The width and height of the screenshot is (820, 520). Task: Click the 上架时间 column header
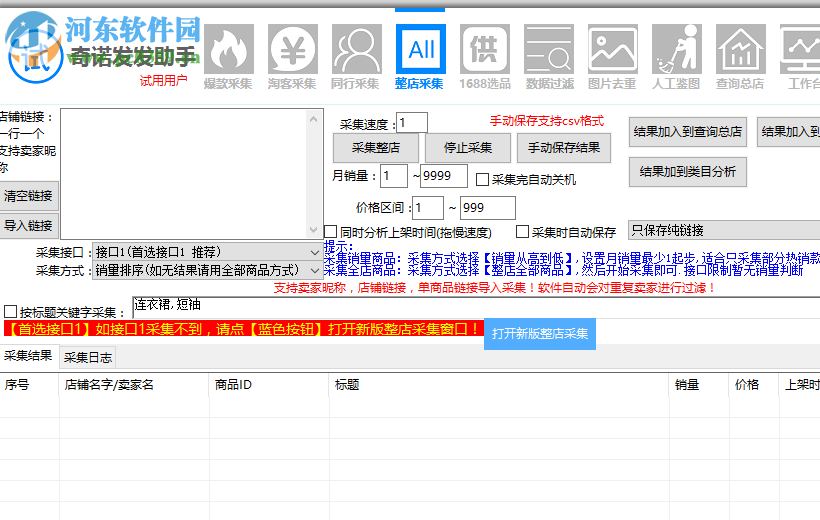(x=800, y=385)
